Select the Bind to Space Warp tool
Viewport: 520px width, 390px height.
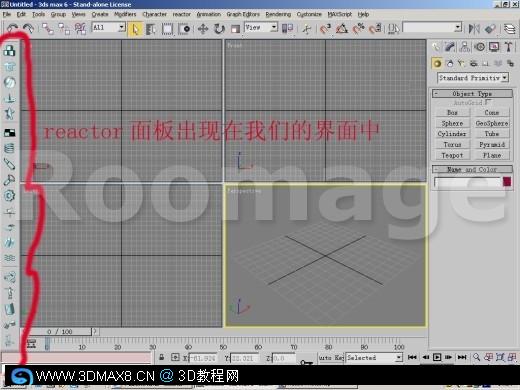pos(80,29)
